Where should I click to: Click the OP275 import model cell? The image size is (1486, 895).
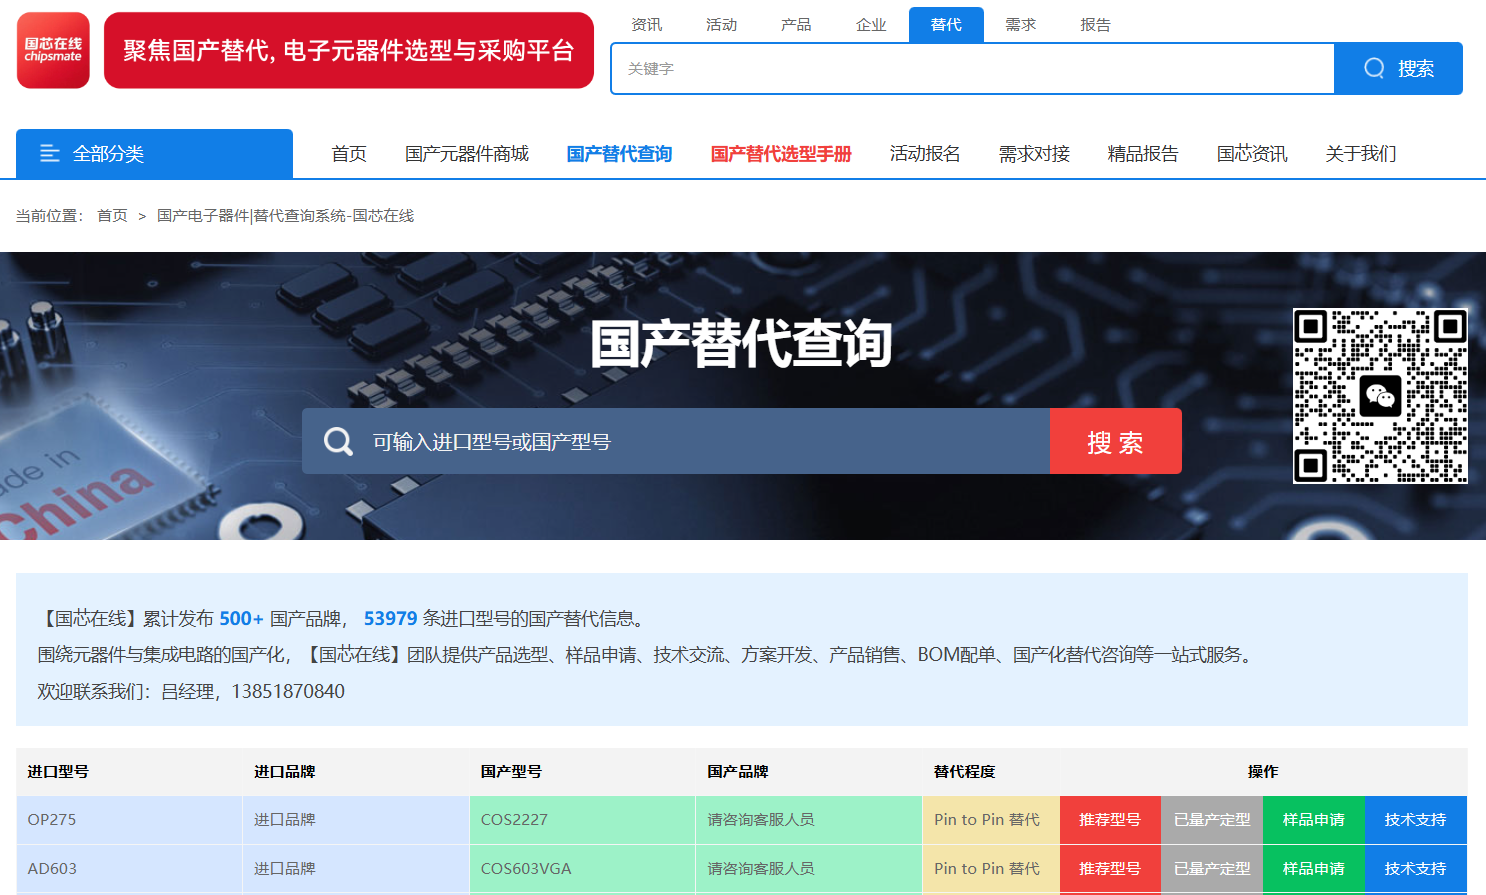(129, 820)
